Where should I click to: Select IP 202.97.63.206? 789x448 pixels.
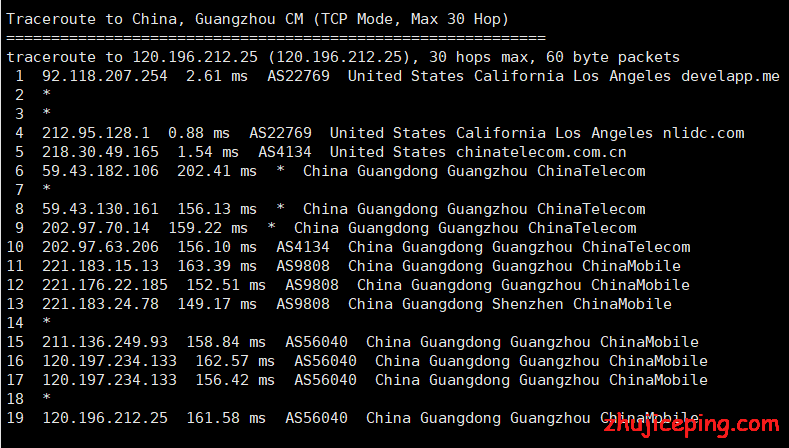click(100, 247)
